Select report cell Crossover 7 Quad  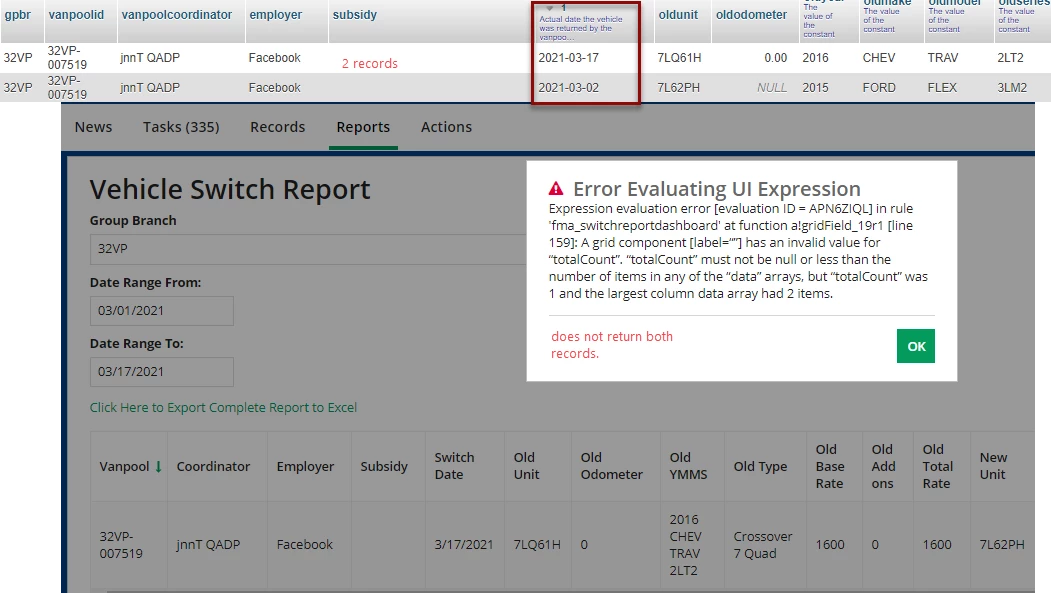(x=763, y=545)
